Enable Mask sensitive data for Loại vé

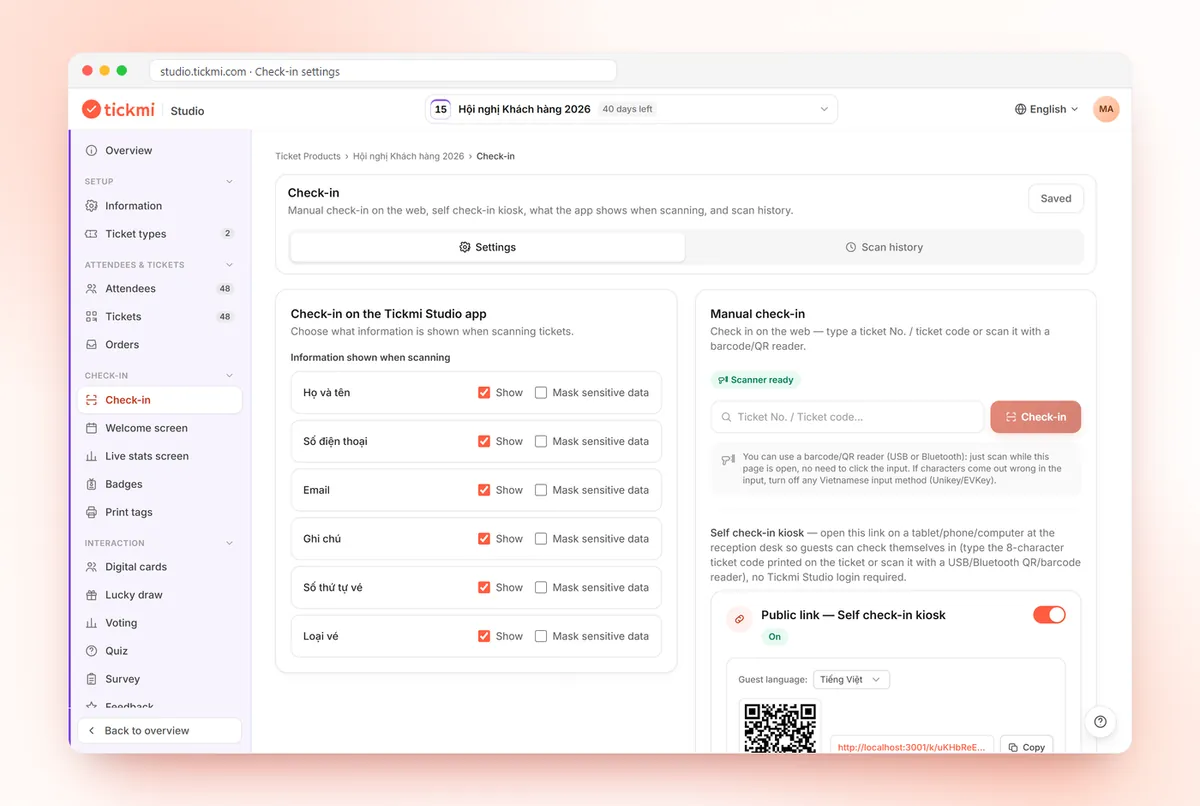pyautogui.click(x=541, y=636)
